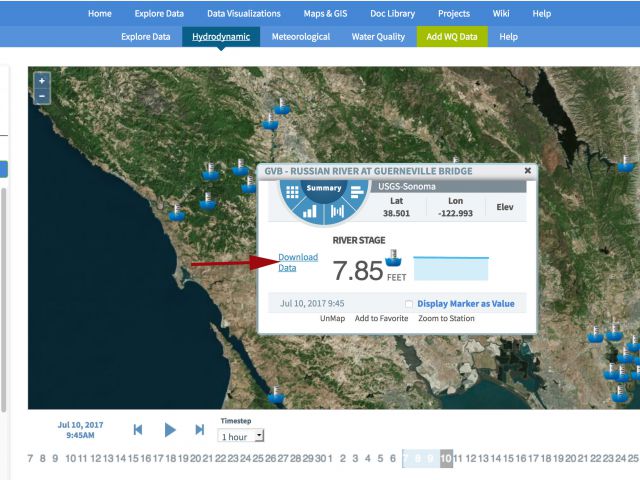Open the Wiki menu

pos(501,13)
